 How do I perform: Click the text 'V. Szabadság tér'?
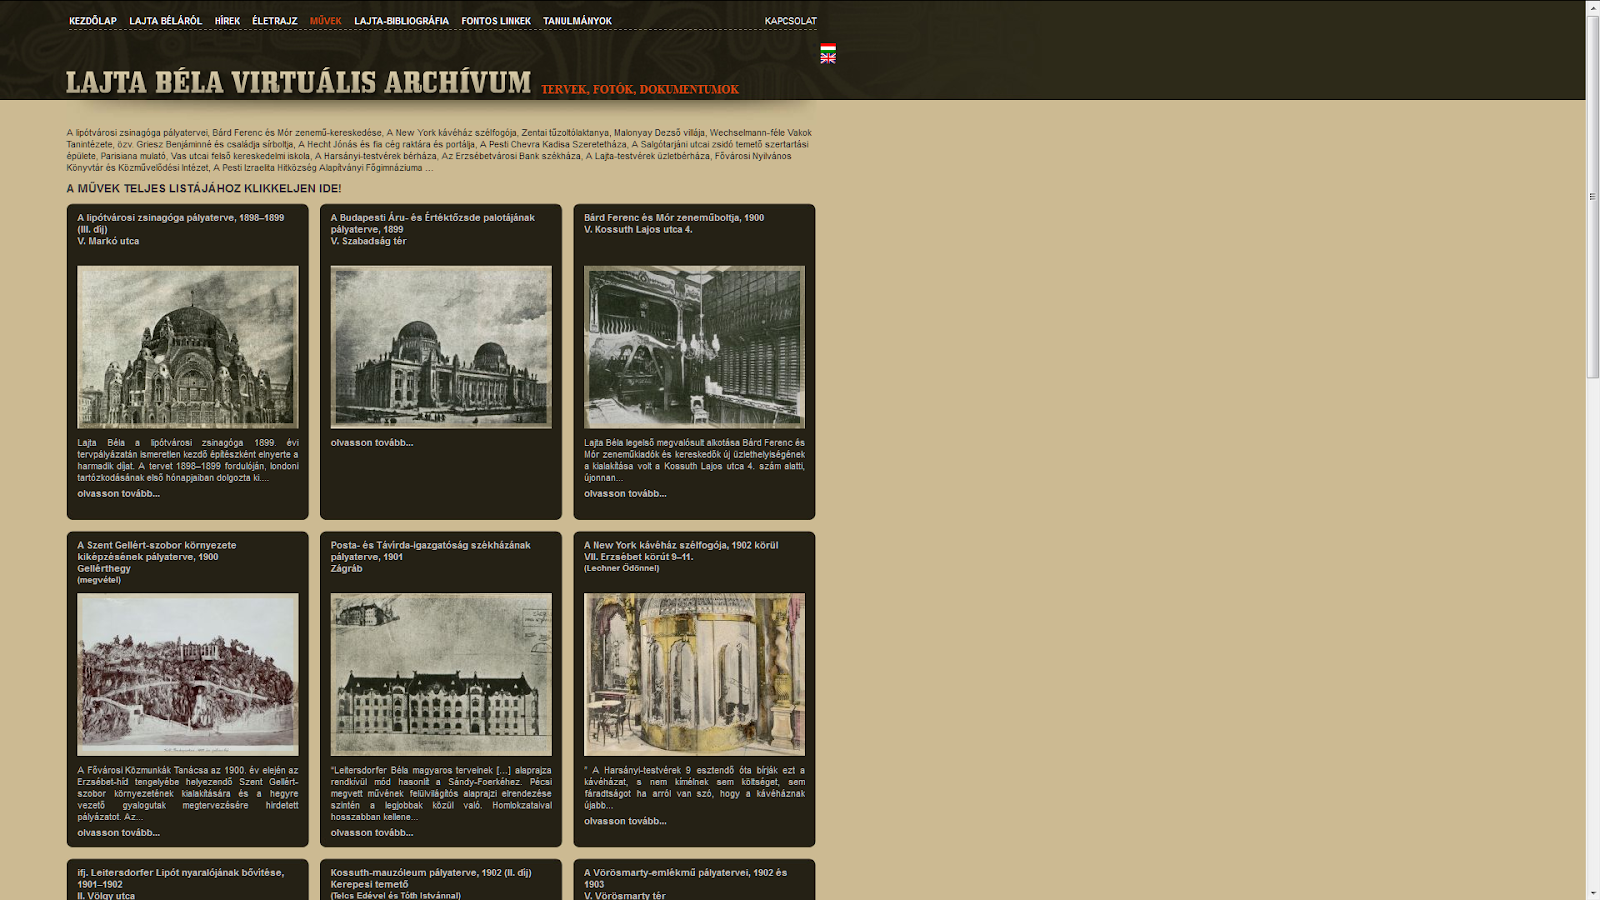(368, 241)
